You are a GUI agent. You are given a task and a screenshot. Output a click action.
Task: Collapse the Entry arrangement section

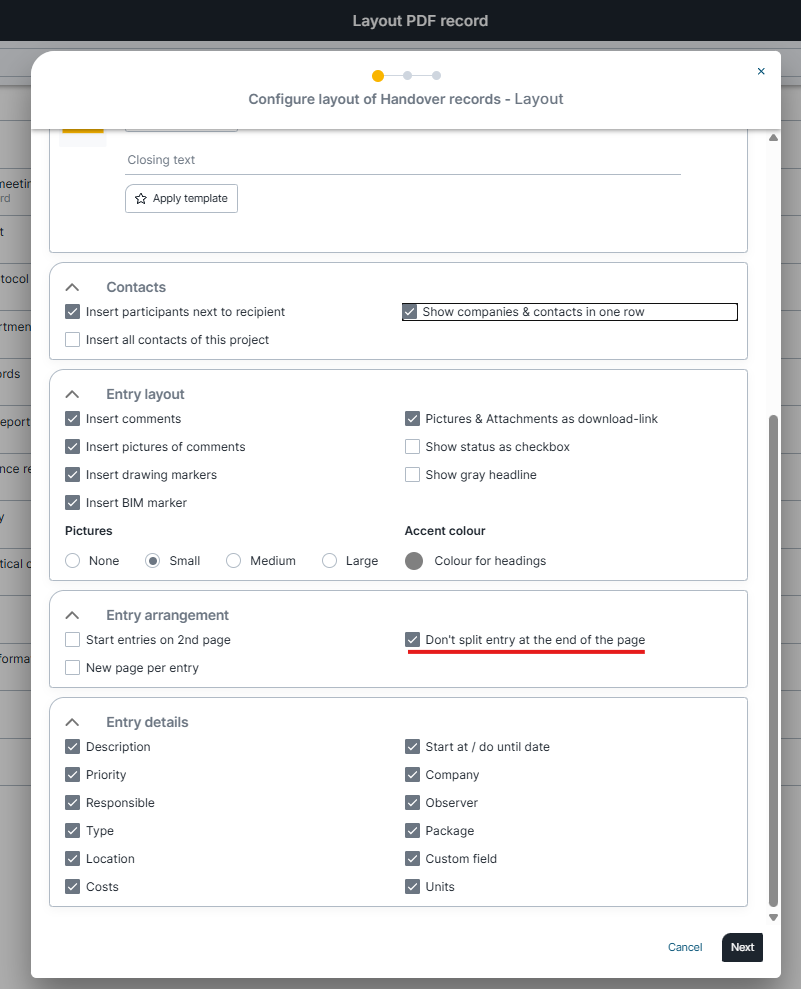(x=72, y=616)
